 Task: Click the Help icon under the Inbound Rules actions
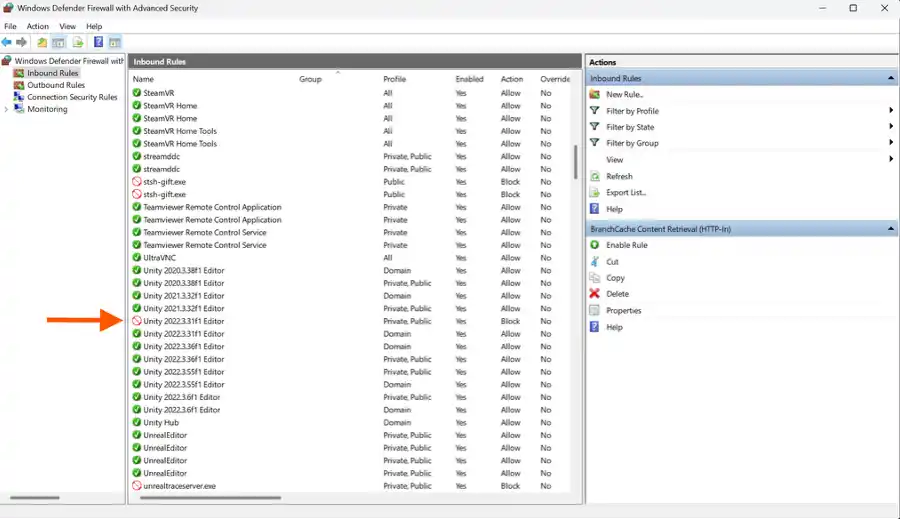595,208
